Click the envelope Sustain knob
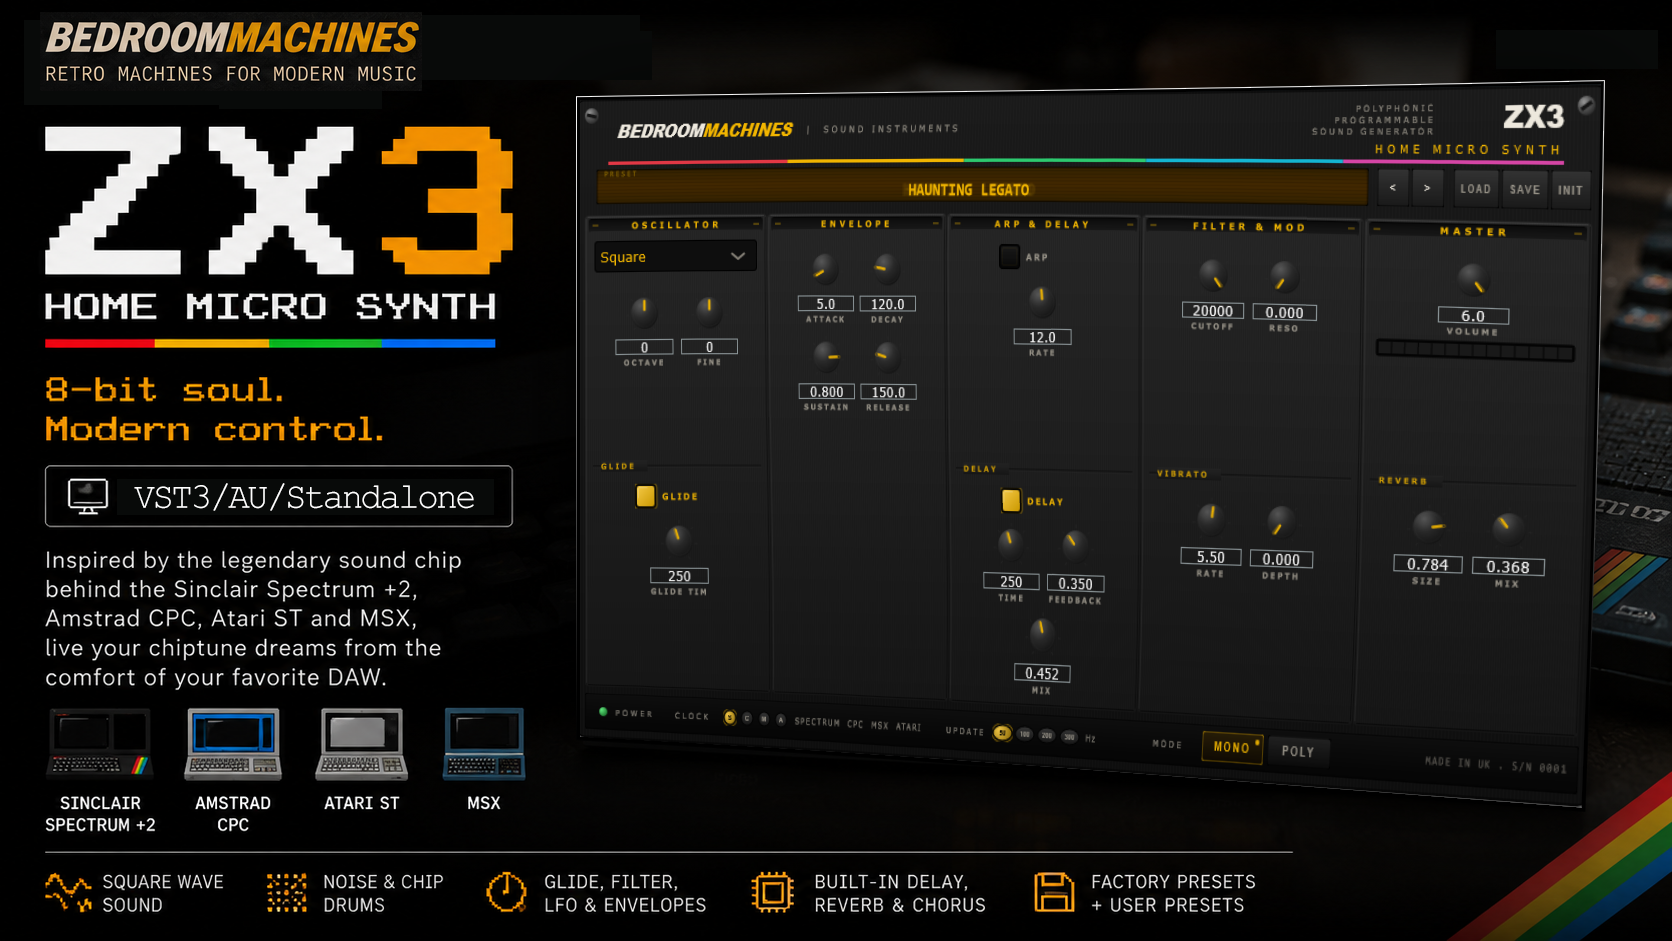 [826, 355]
